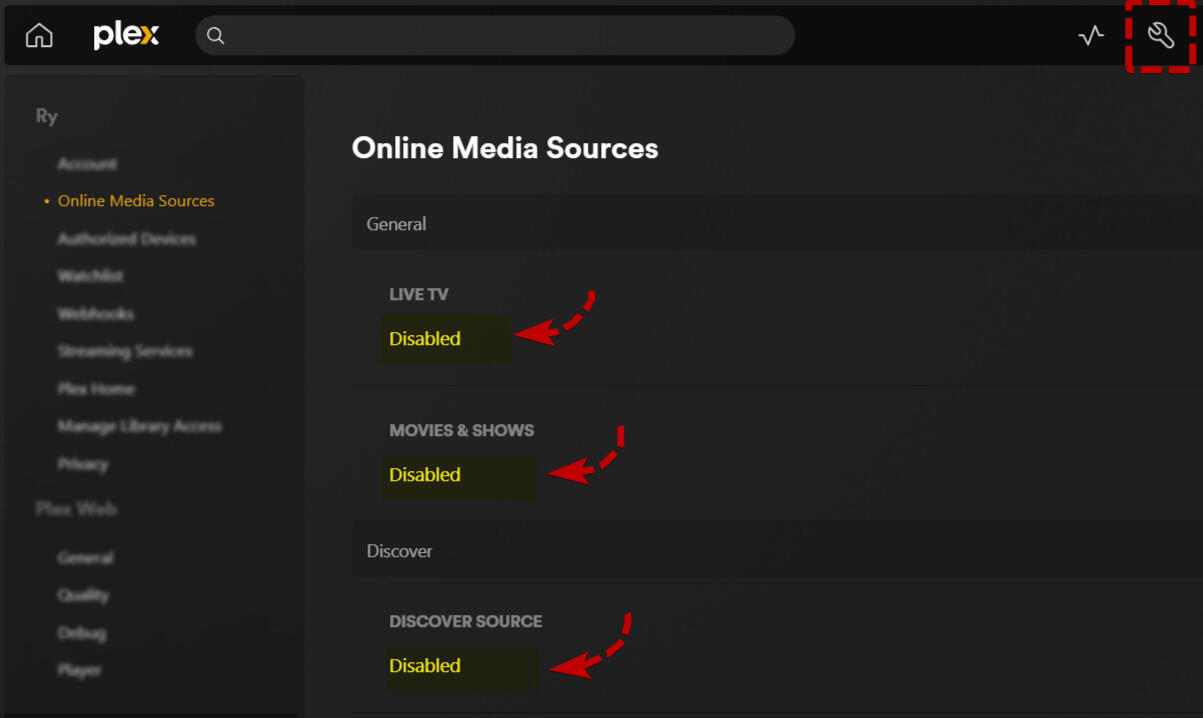Click the 'Ry' account heading in sidebar

(x=46, y=116)
